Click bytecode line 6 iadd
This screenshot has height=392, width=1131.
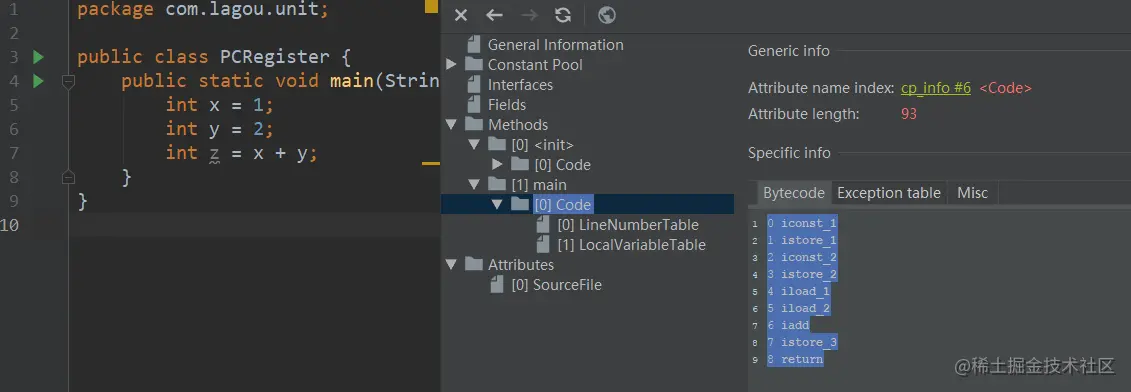point(788,326)
